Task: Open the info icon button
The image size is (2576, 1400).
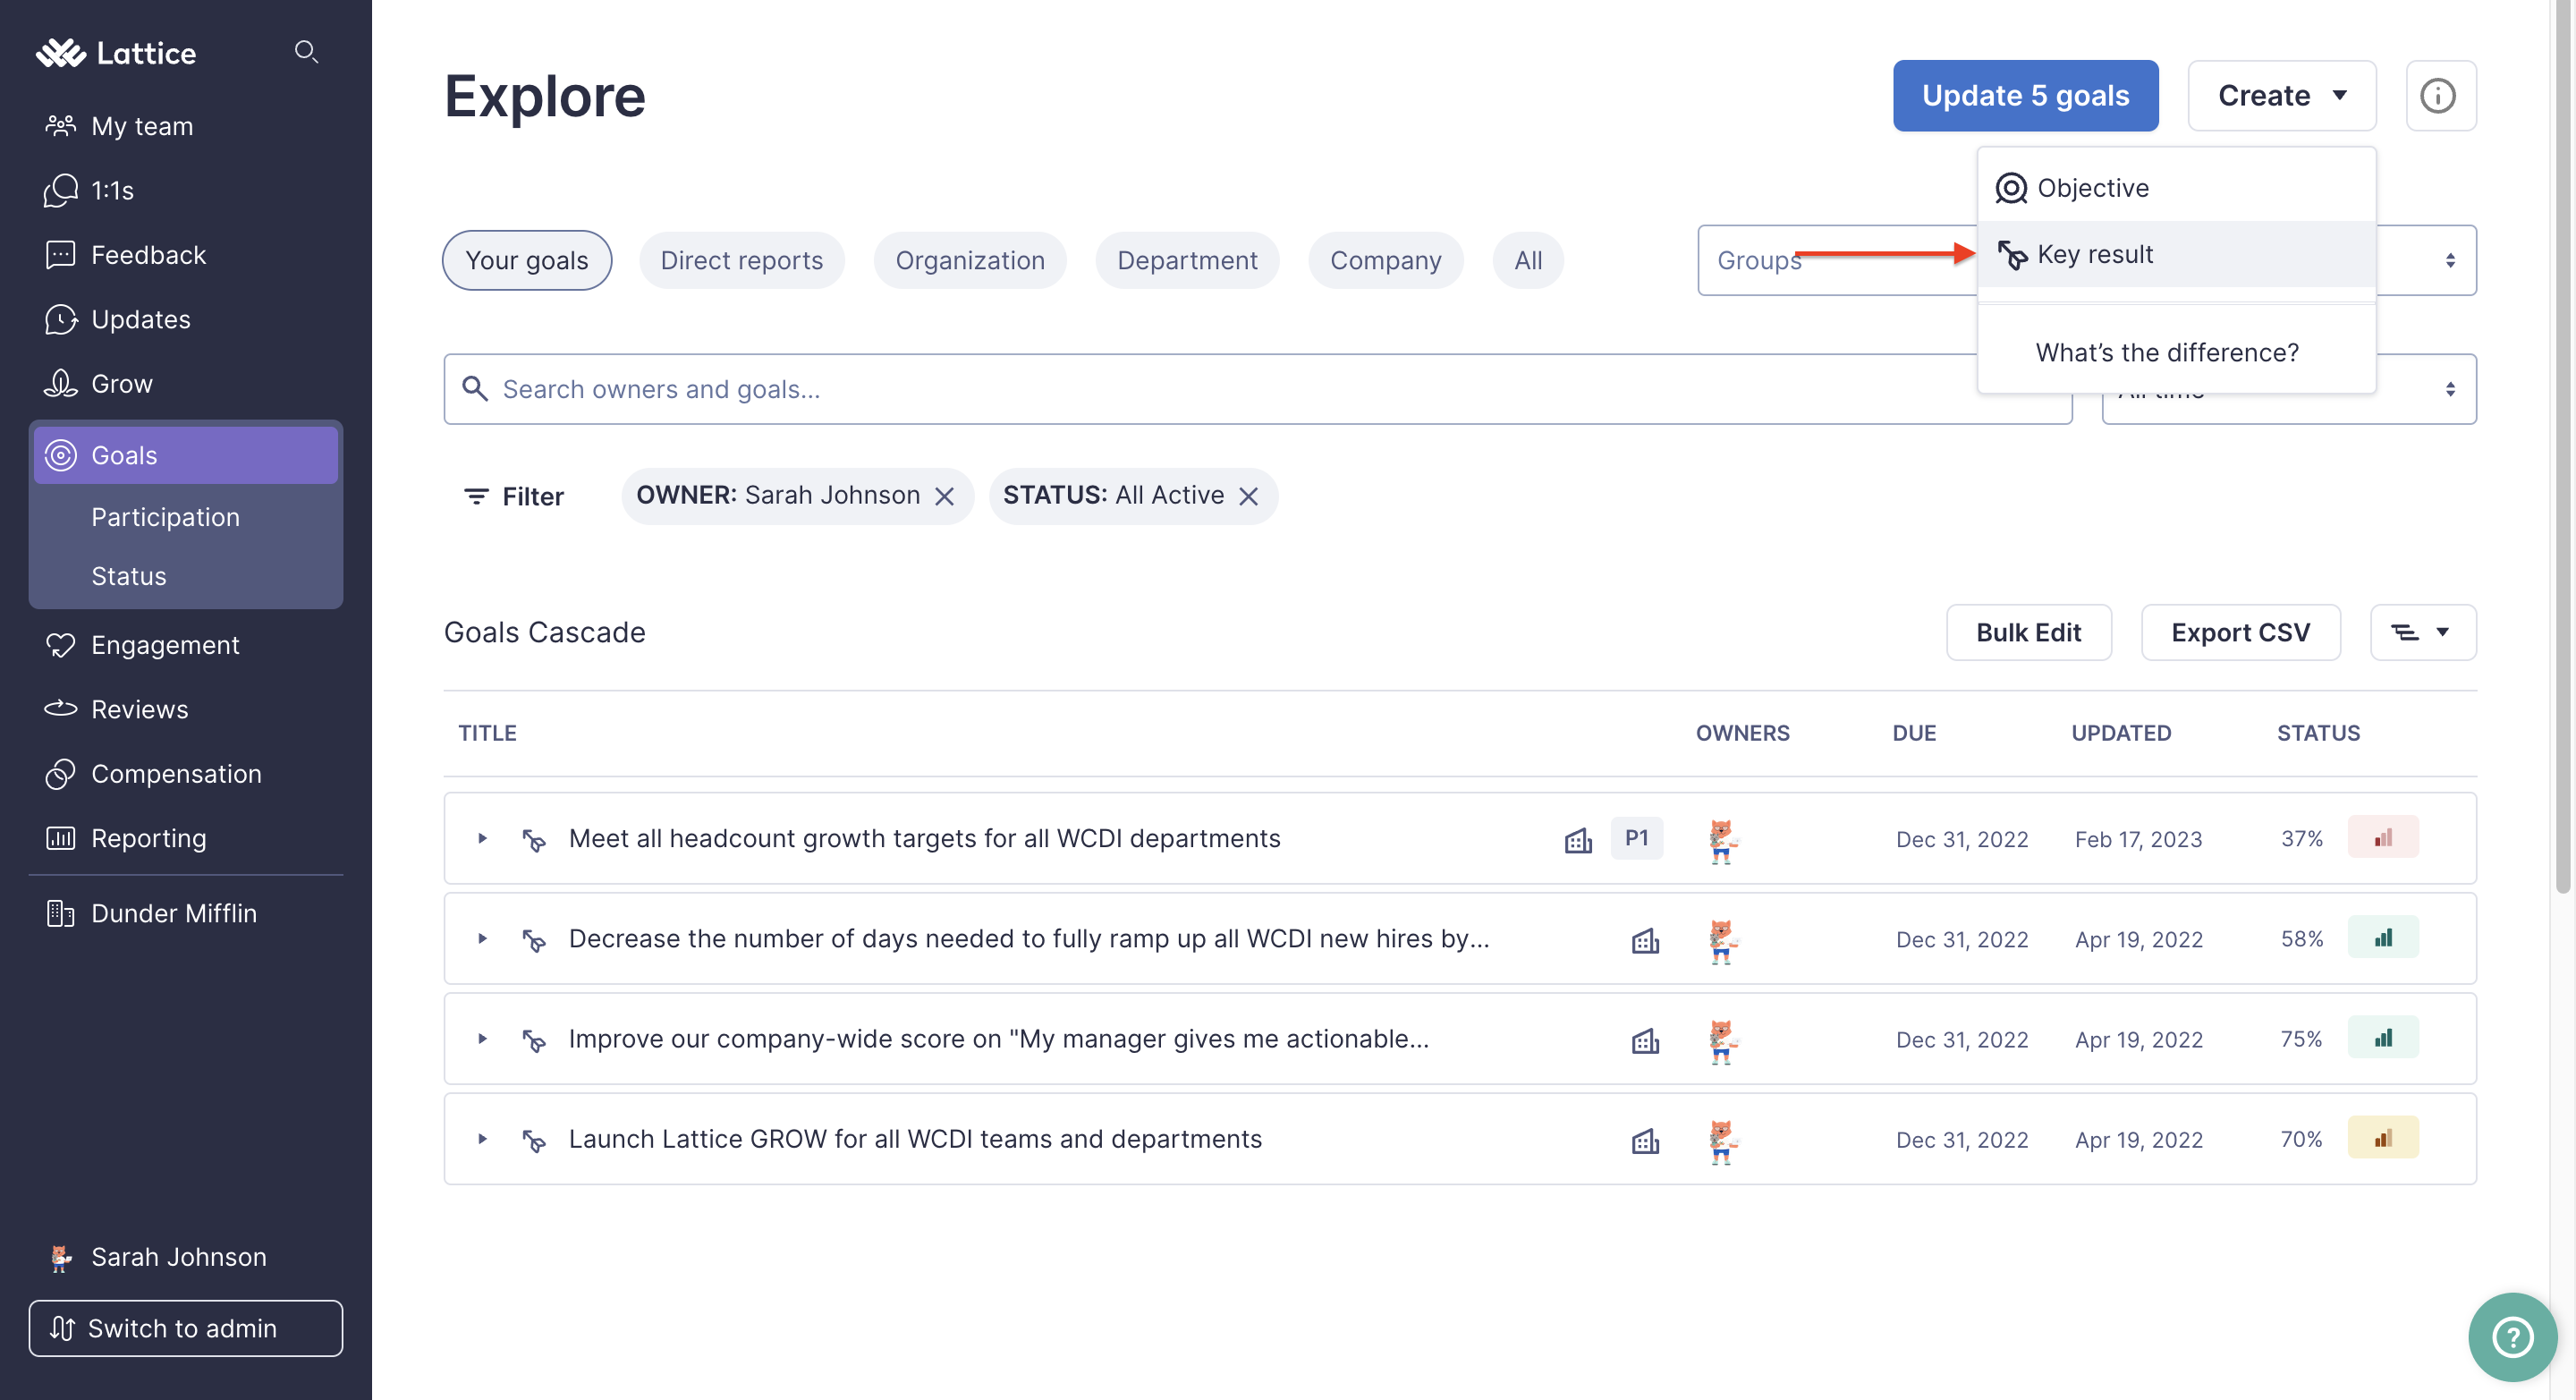Action: coord(2440,96)
